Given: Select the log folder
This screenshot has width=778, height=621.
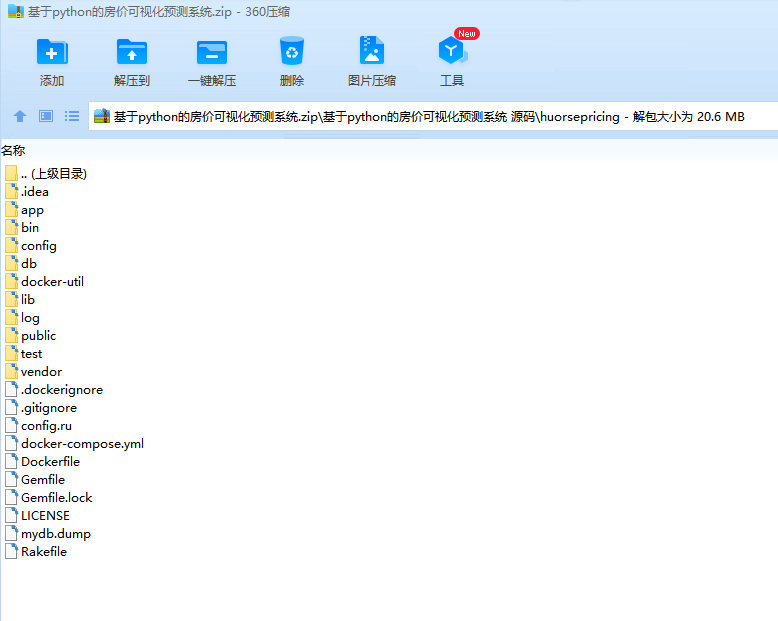Looking at the screenshot, I should tap(22, 317).
